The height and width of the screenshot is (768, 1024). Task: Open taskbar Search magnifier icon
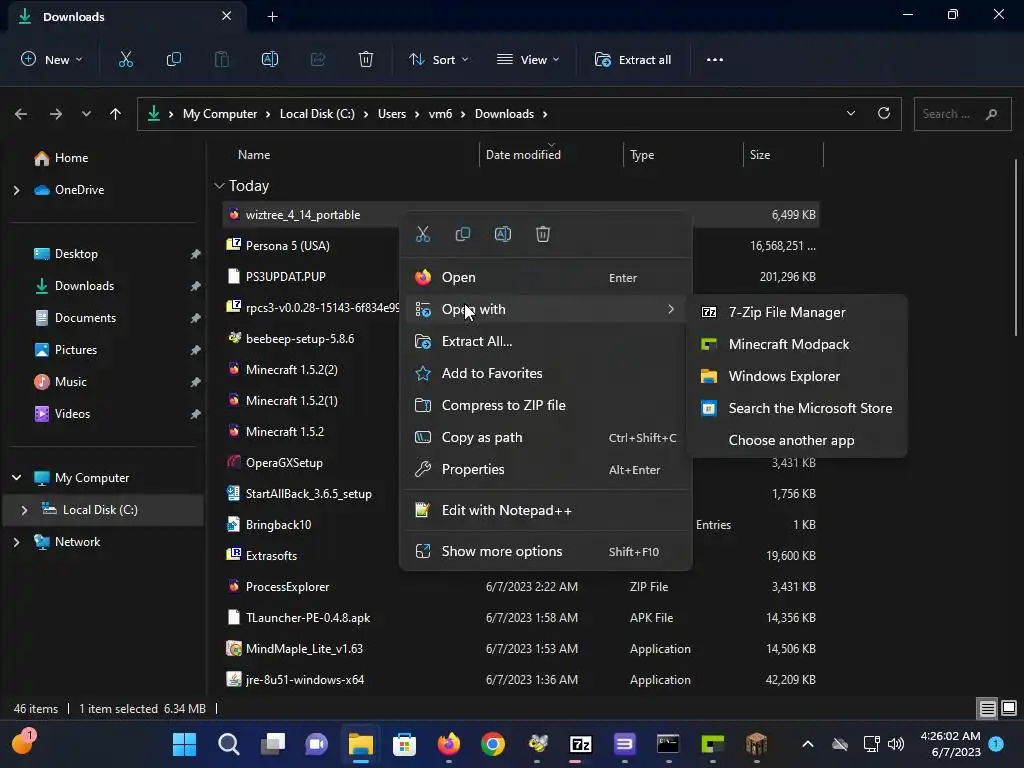tap(229, 744)
